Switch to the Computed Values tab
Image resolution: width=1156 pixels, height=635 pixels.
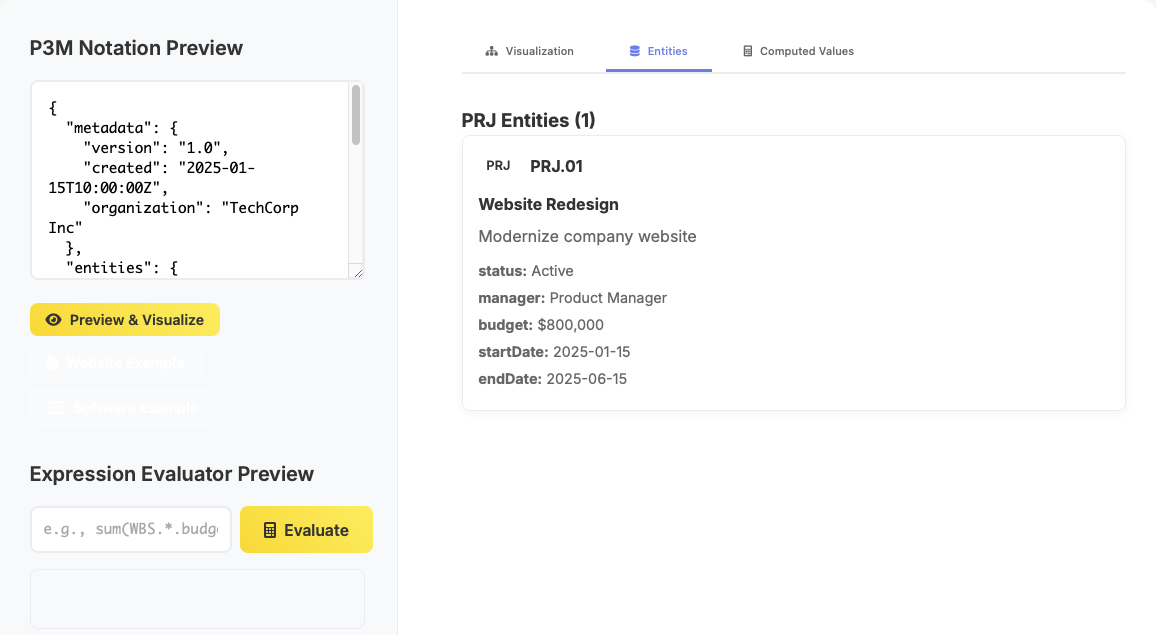click(797, 50)
